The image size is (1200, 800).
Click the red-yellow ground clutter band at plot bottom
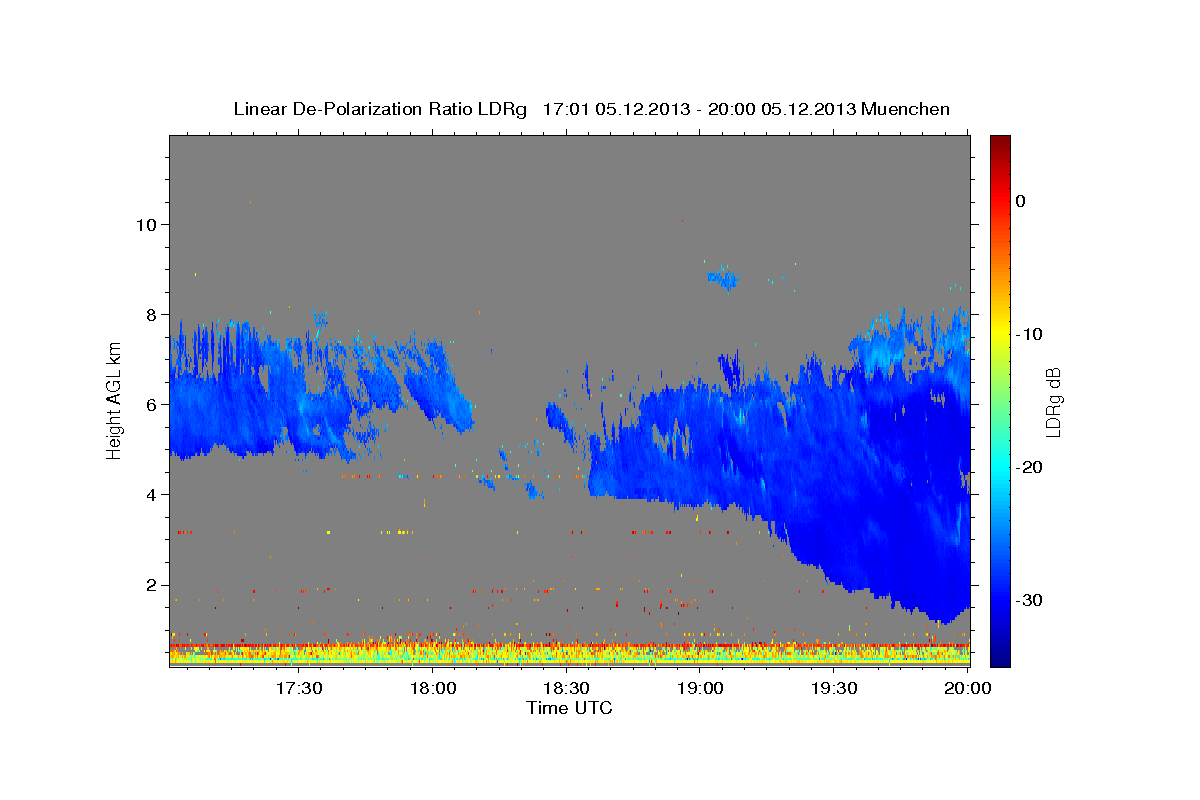coord(569,652)
